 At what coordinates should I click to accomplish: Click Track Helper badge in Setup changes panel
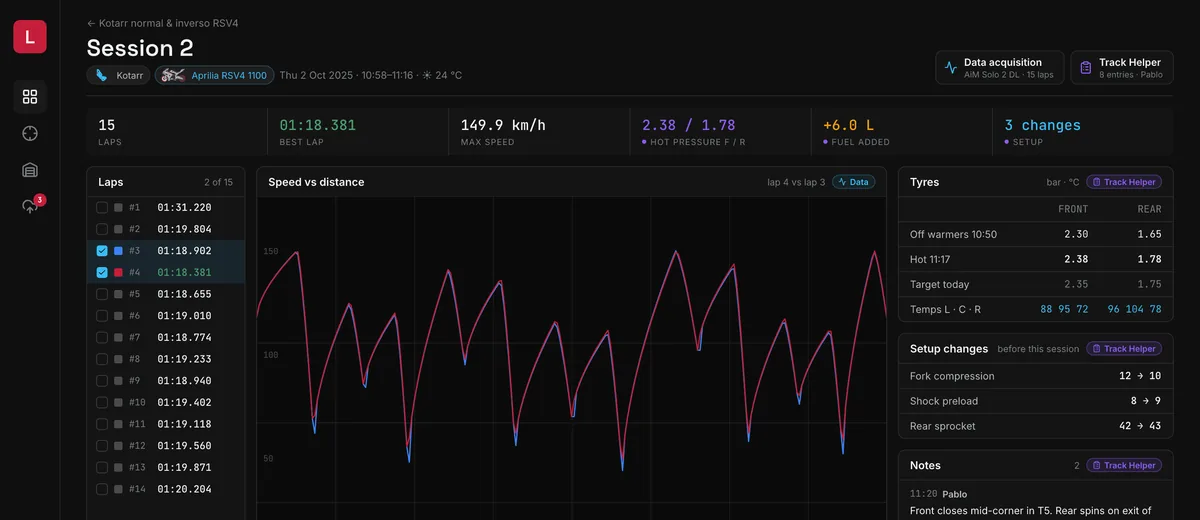pos(1125,349)
